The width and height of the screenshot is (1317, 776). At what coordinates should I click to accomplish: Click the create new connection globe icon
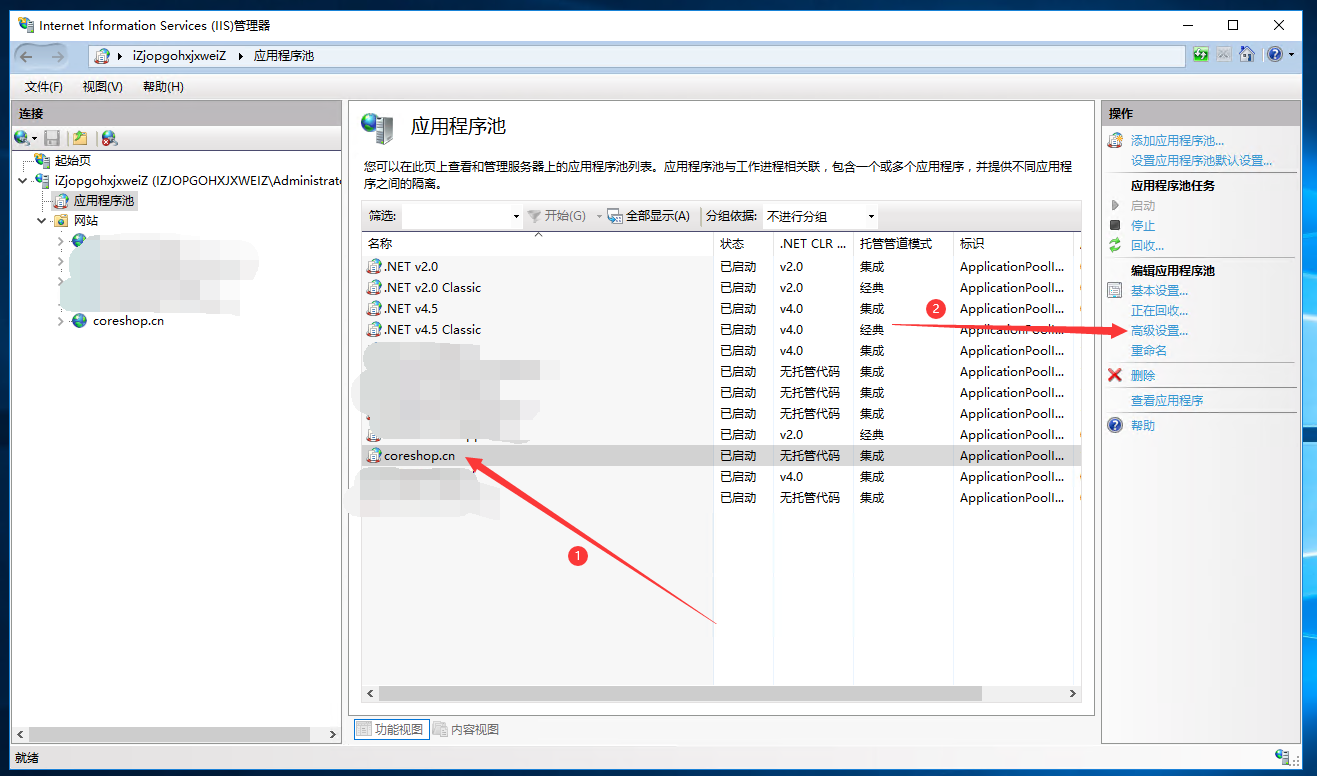[22, 138]
